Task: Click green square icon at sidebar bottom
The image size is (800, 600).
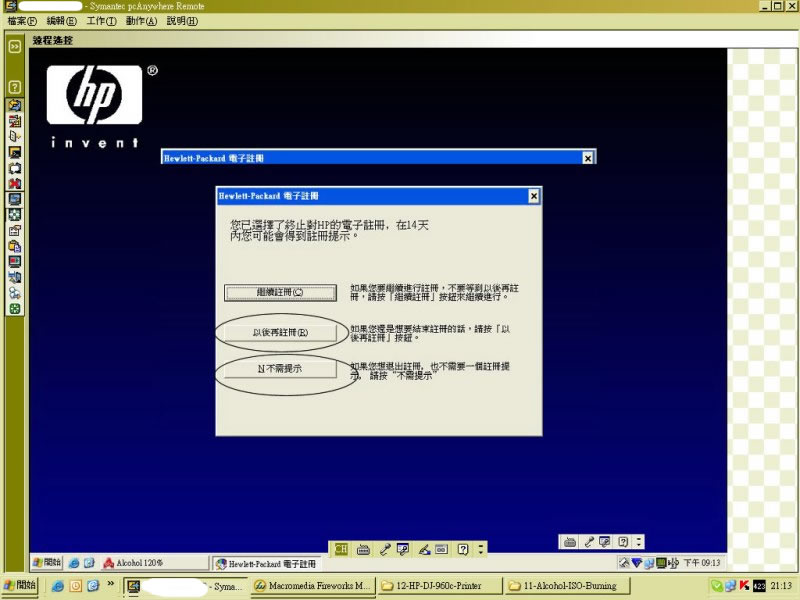Action: [x=15, y=309]
